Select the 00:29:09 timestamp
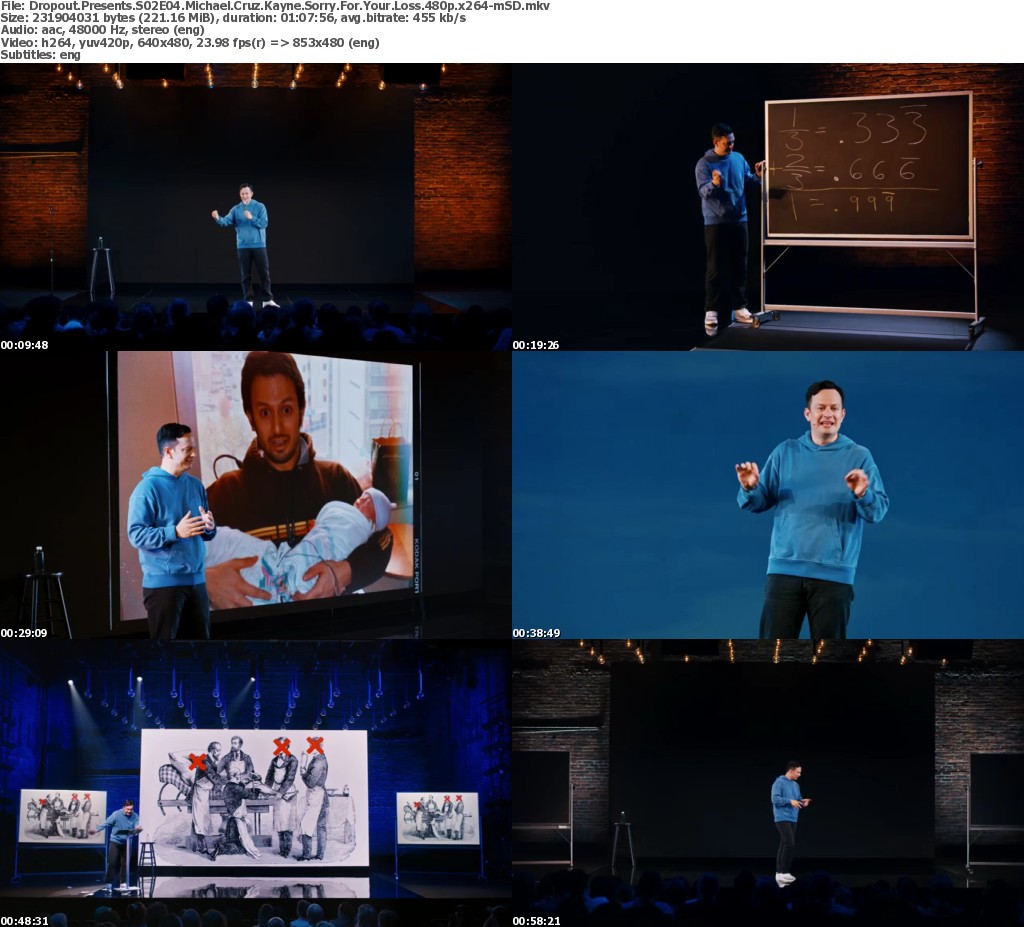Image resolution: width=1024 pixels, height=927 pixels. coord(25,633)
